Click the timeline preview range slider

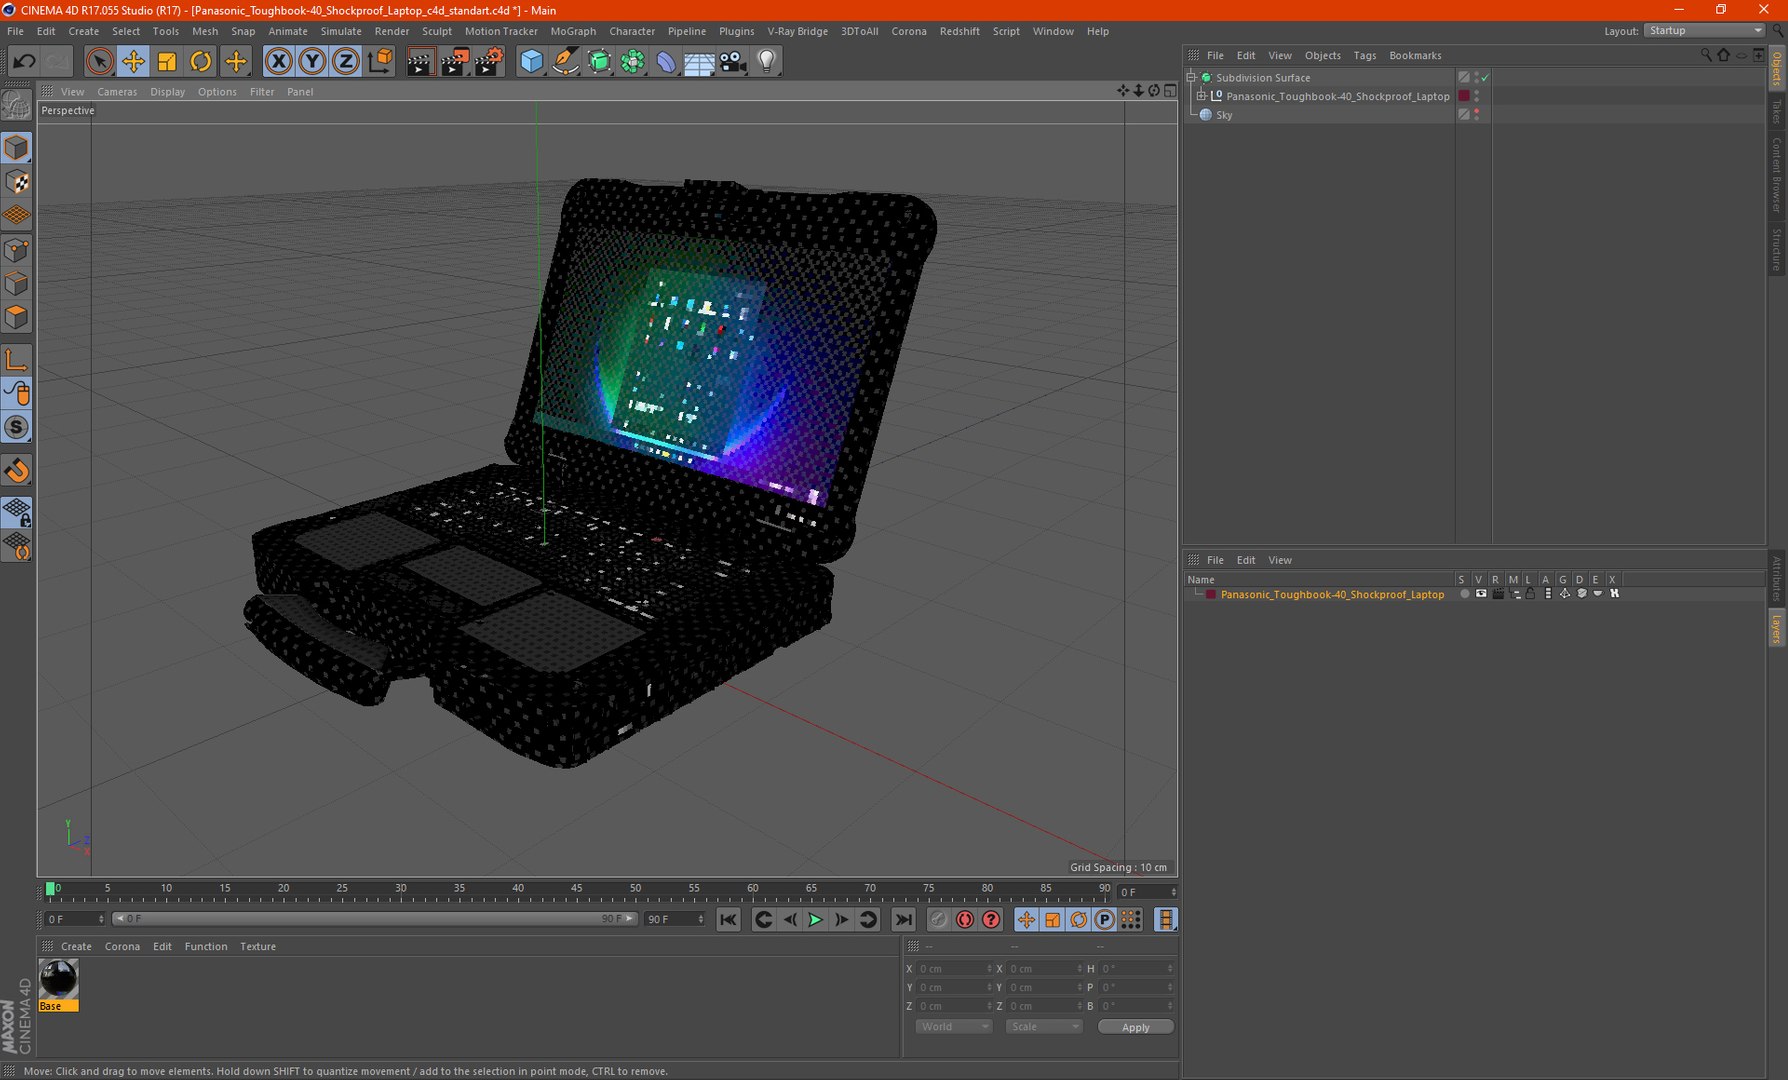[375, 919]
